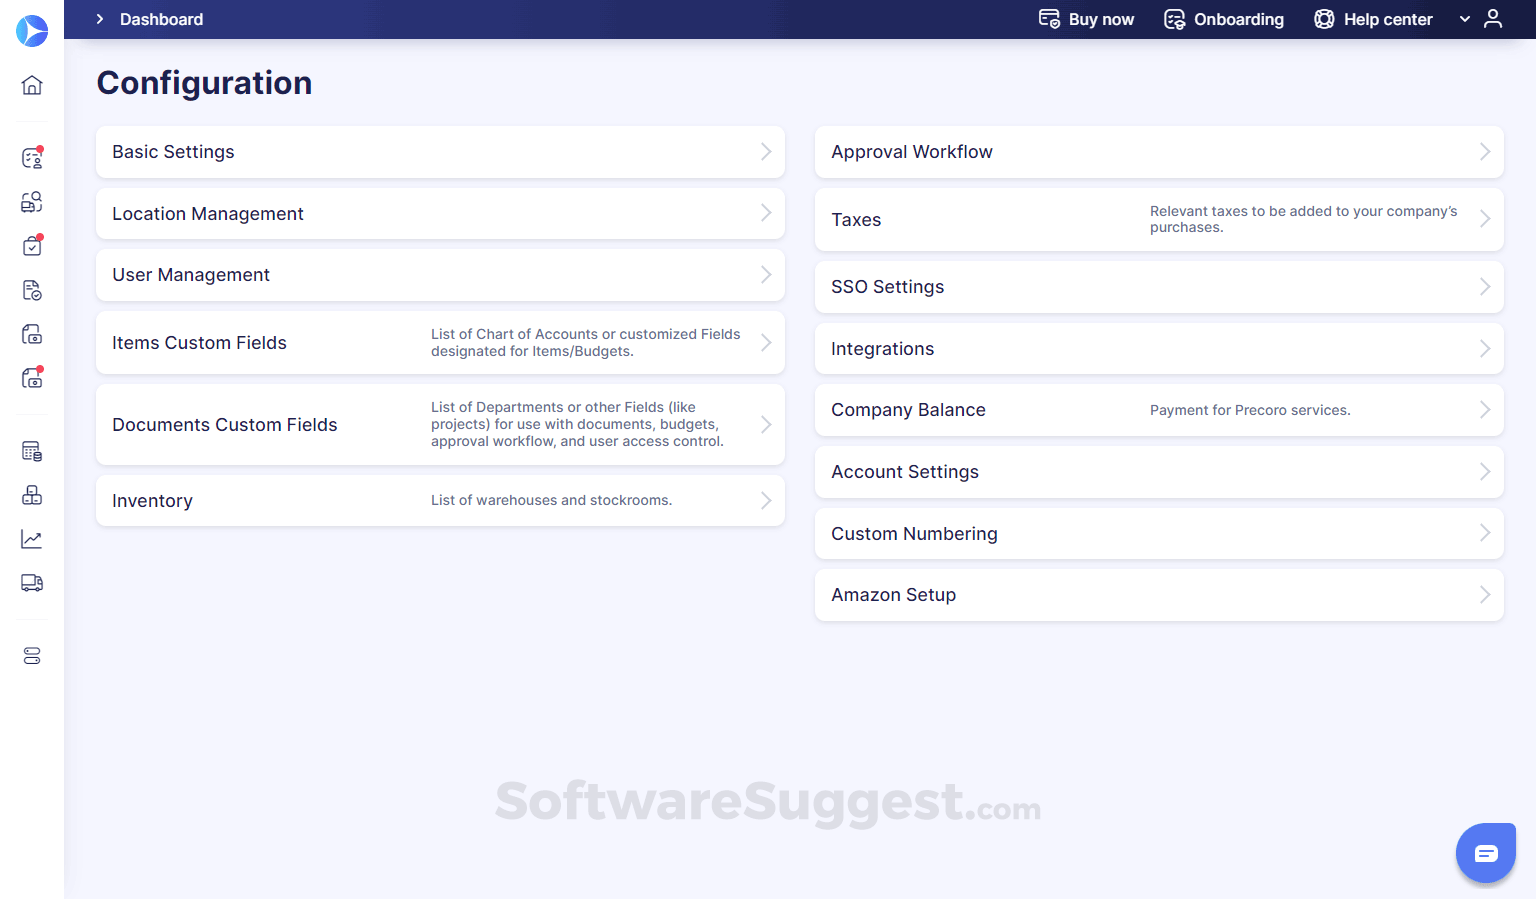Go to Dashboard via the breadcrumb
This screenshot has width=1536, height=899.
[x=161, y=19]
